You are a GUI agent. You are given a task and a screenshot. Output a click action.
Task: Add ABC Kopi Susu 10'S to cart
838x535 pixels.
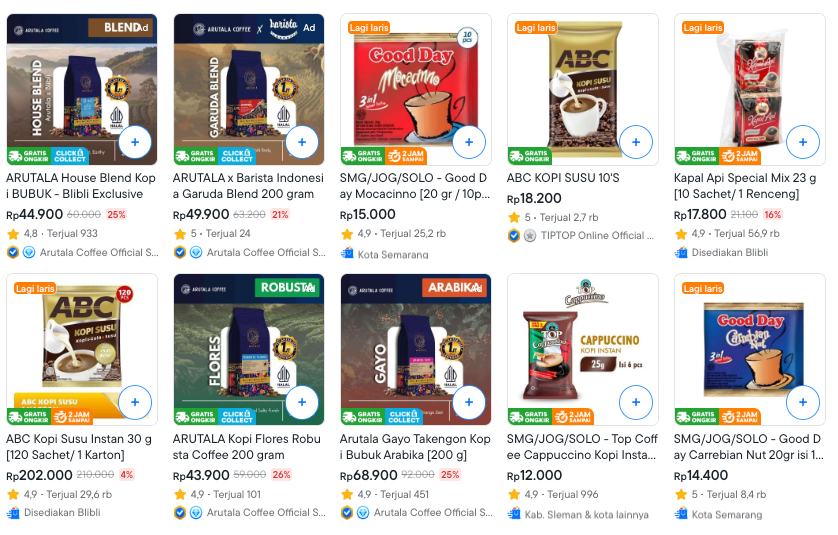click(636, 142)
